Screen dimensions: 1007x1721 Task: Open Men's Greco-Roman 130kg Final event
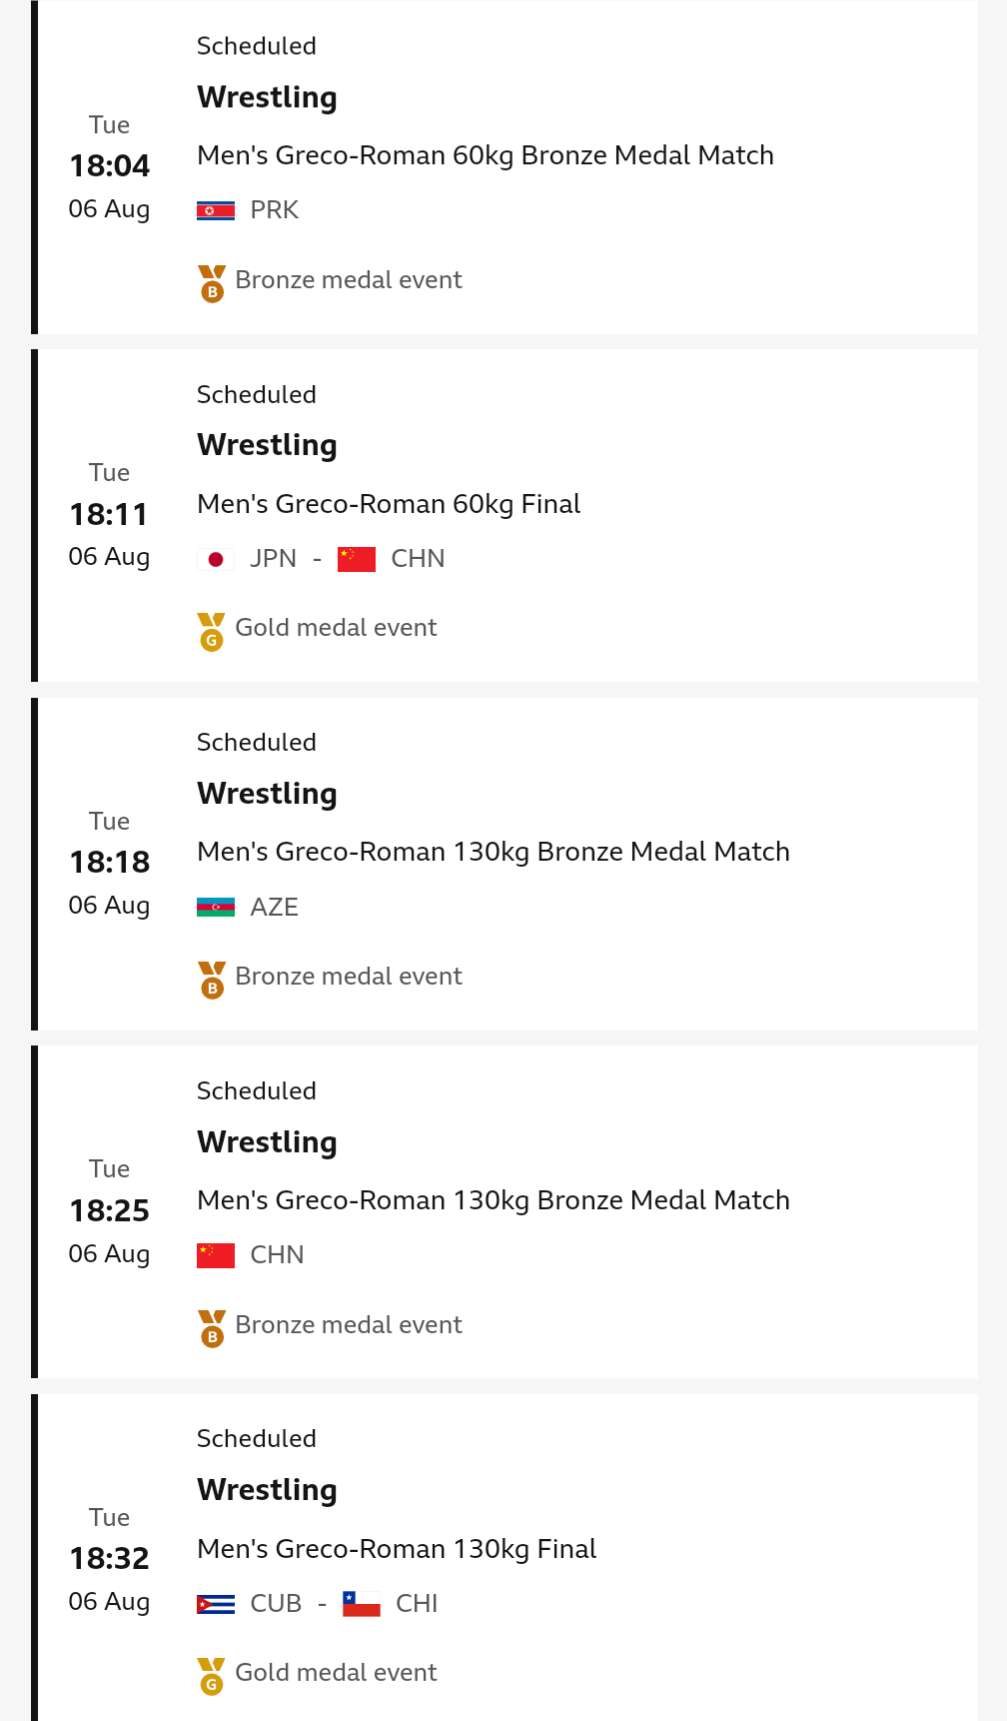coord(396,1549)
